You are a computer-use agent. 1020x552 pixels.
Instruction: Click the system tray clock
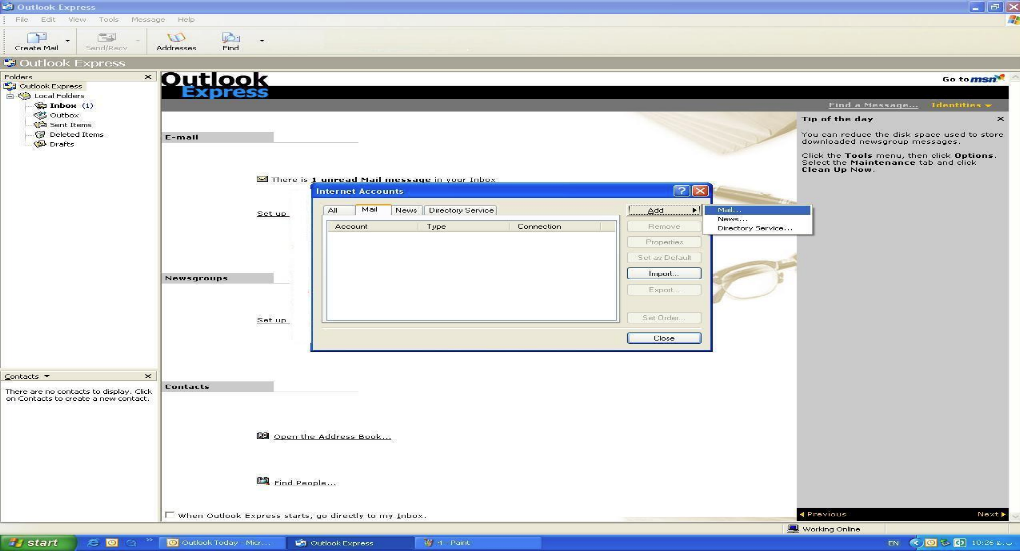click(991, 542)
